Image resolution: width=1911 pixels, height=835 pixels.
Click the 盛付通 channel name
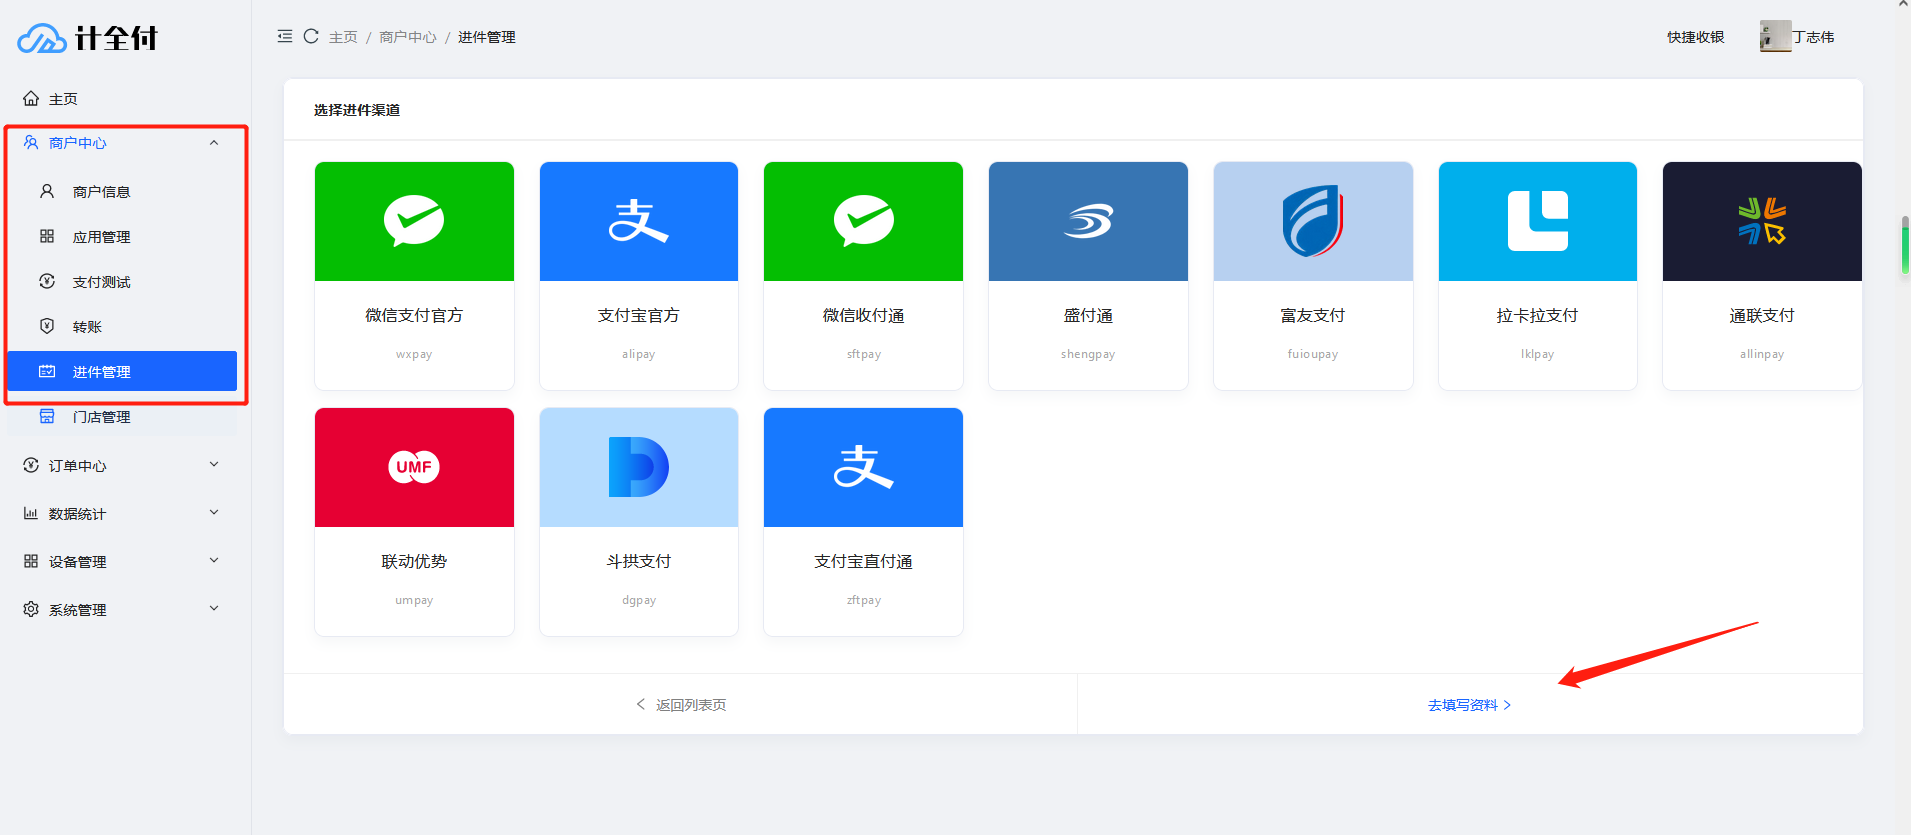point(1088,315)
